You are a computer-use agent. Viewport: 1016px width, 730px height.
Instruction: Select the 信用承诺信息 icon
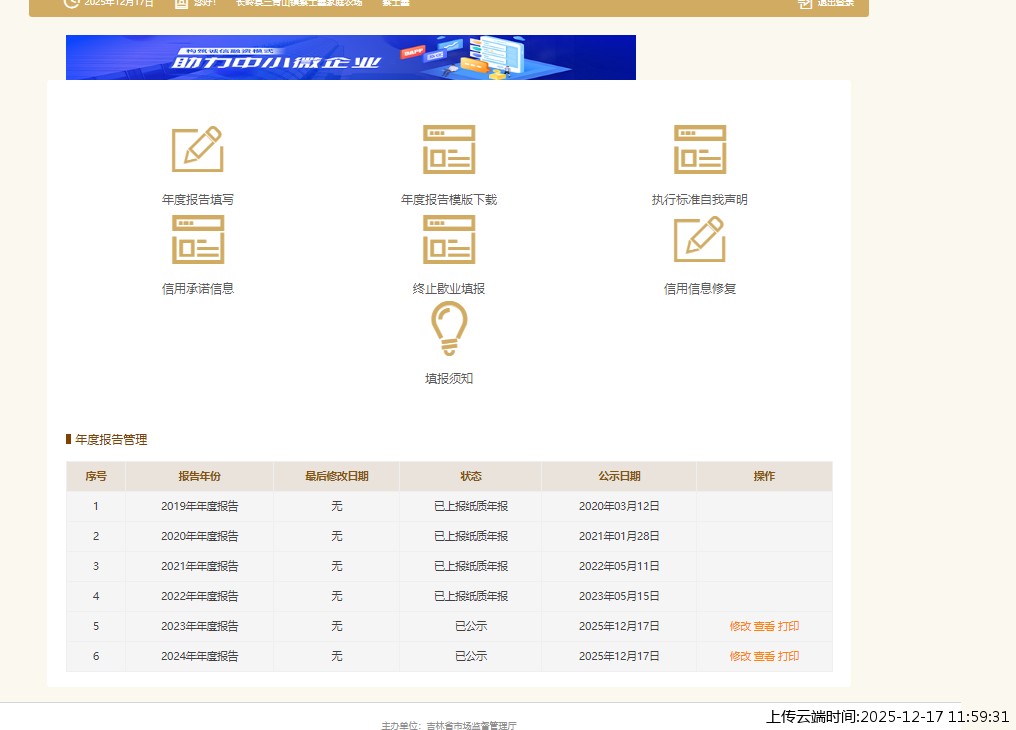click(197, 240)
